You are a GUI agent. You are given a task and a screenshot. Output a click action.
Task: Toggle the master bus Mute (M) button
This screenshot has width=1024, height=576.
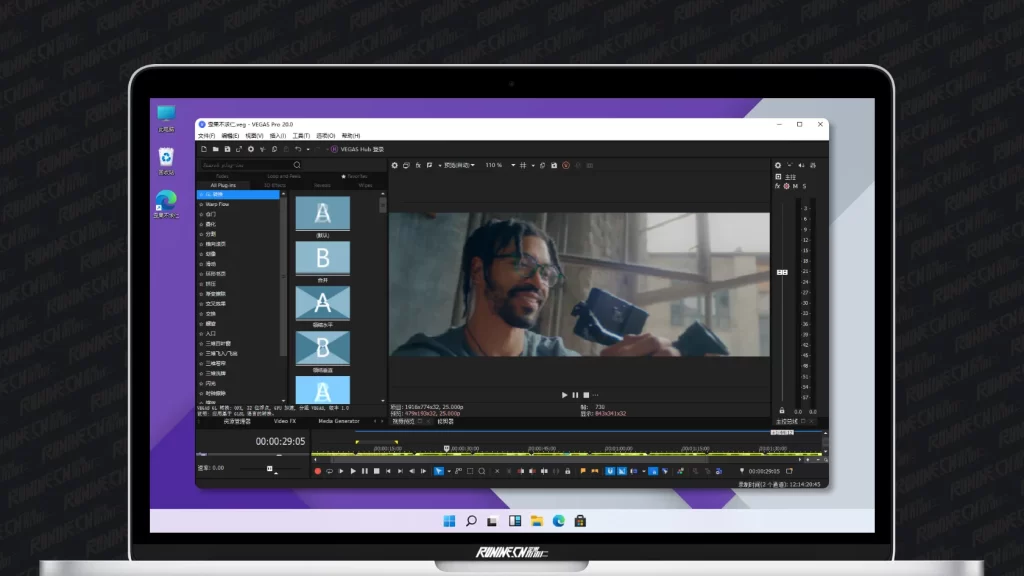(x=795, y=186)
